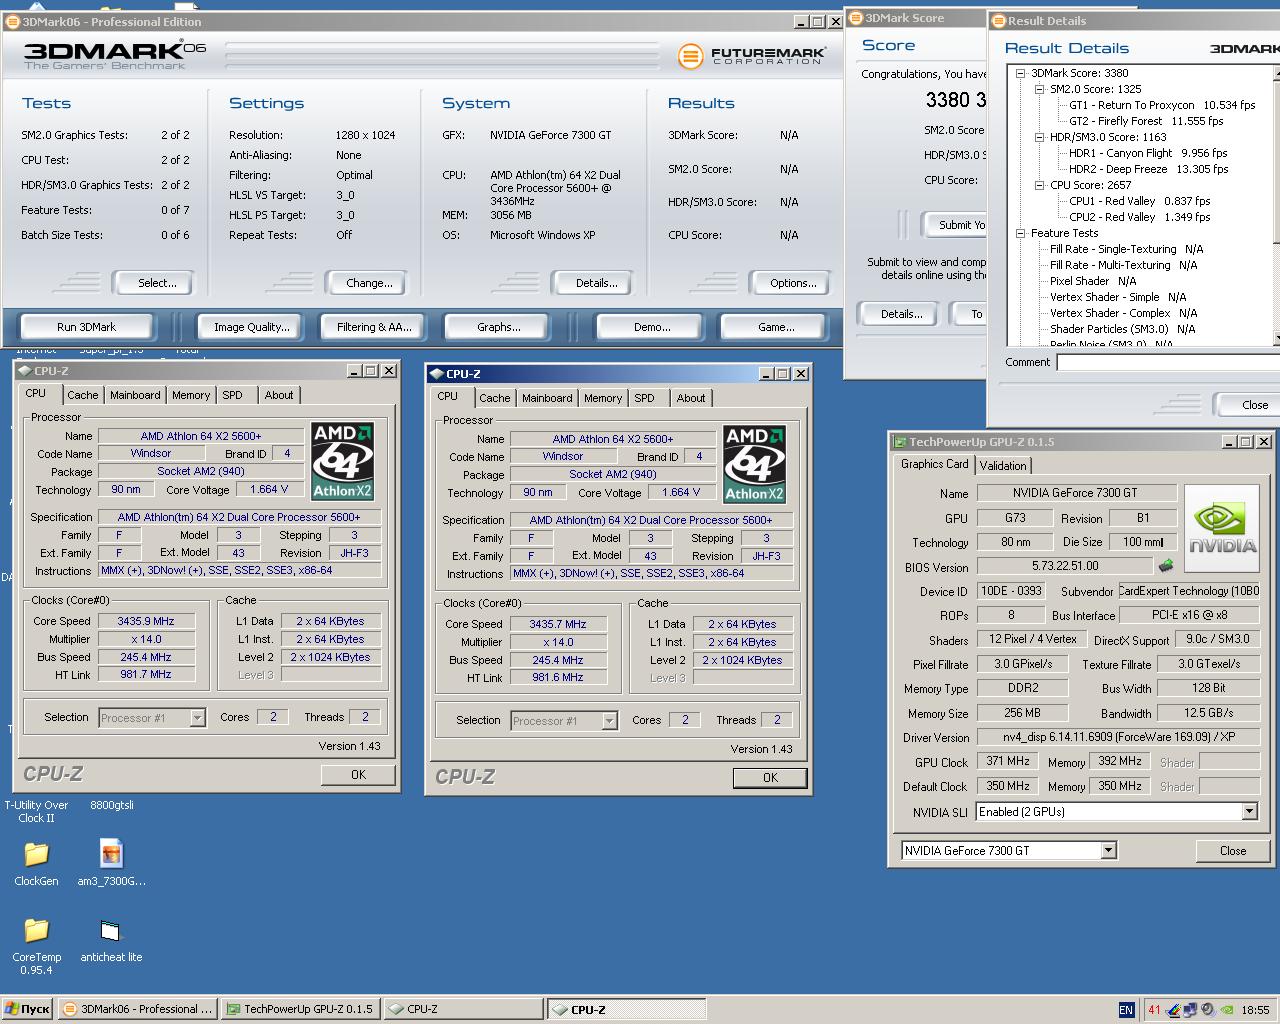This screenshot has width=1280, height=1024.
Task: Click the Result Details tree scrollbar
Action: [1276, 205]
